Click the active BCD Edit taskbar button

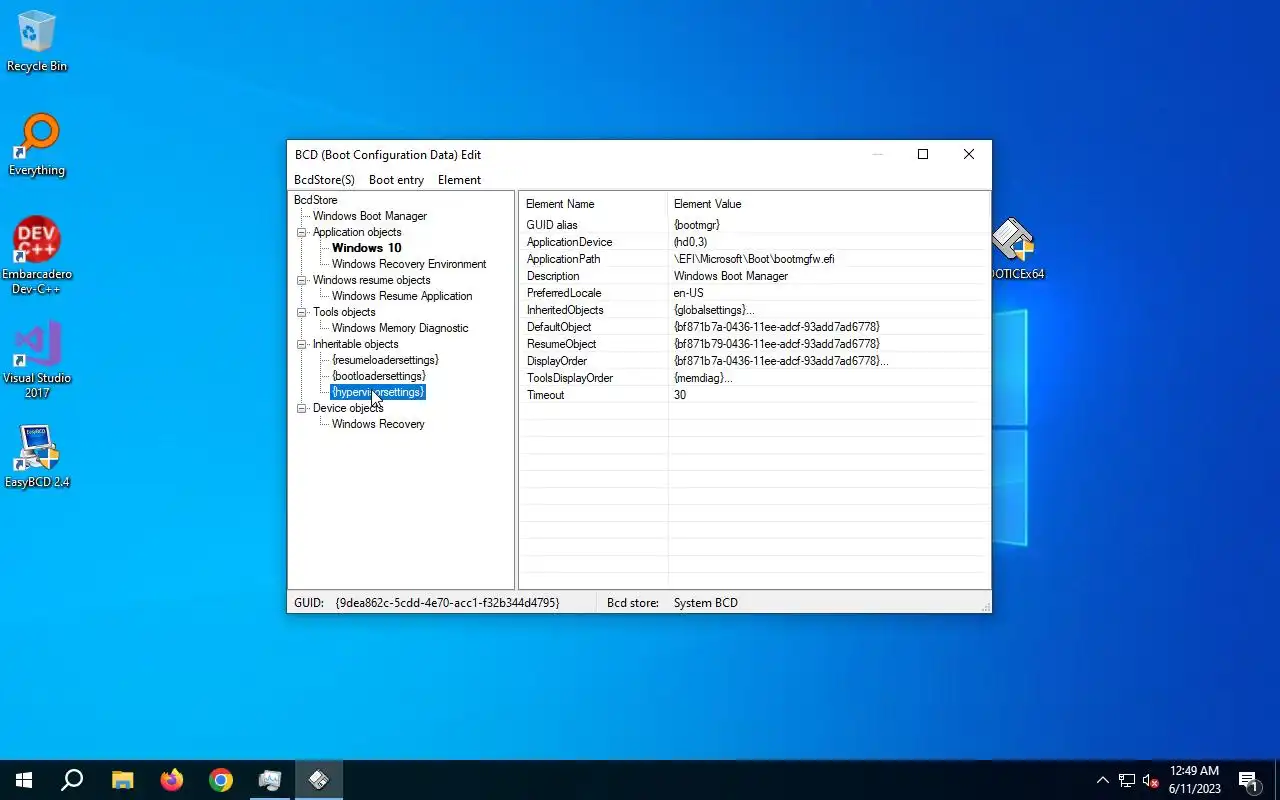319,780
